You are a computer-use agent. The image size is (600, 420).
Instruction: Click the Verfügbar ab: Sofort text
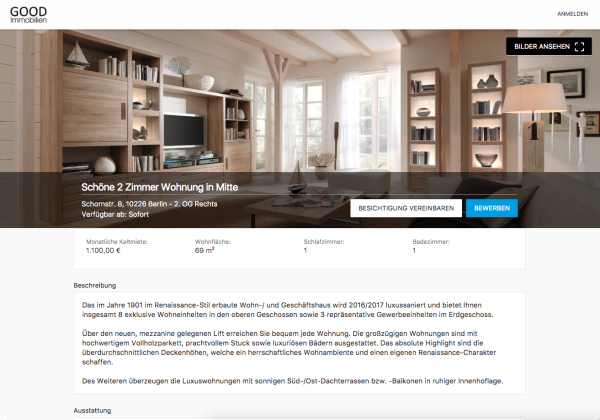tap(115, 214)
